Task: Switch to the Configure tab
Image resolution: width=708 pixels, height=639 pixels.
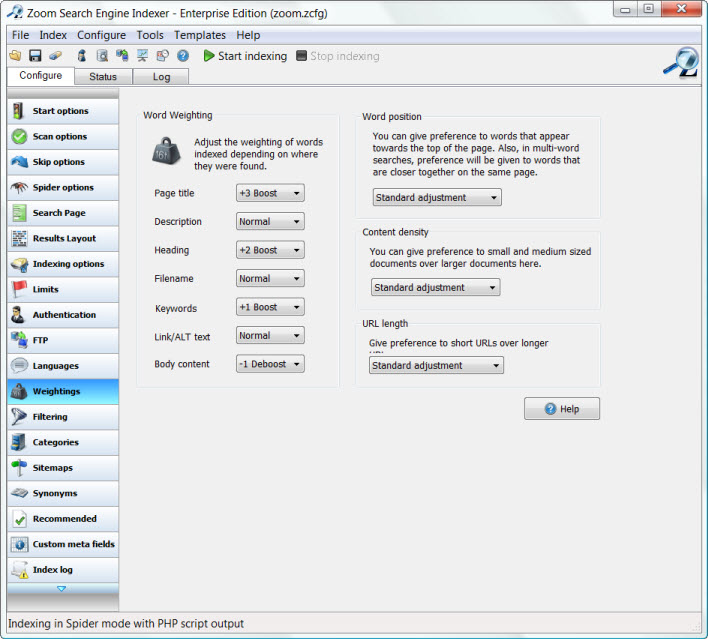Action: [41, 75]
